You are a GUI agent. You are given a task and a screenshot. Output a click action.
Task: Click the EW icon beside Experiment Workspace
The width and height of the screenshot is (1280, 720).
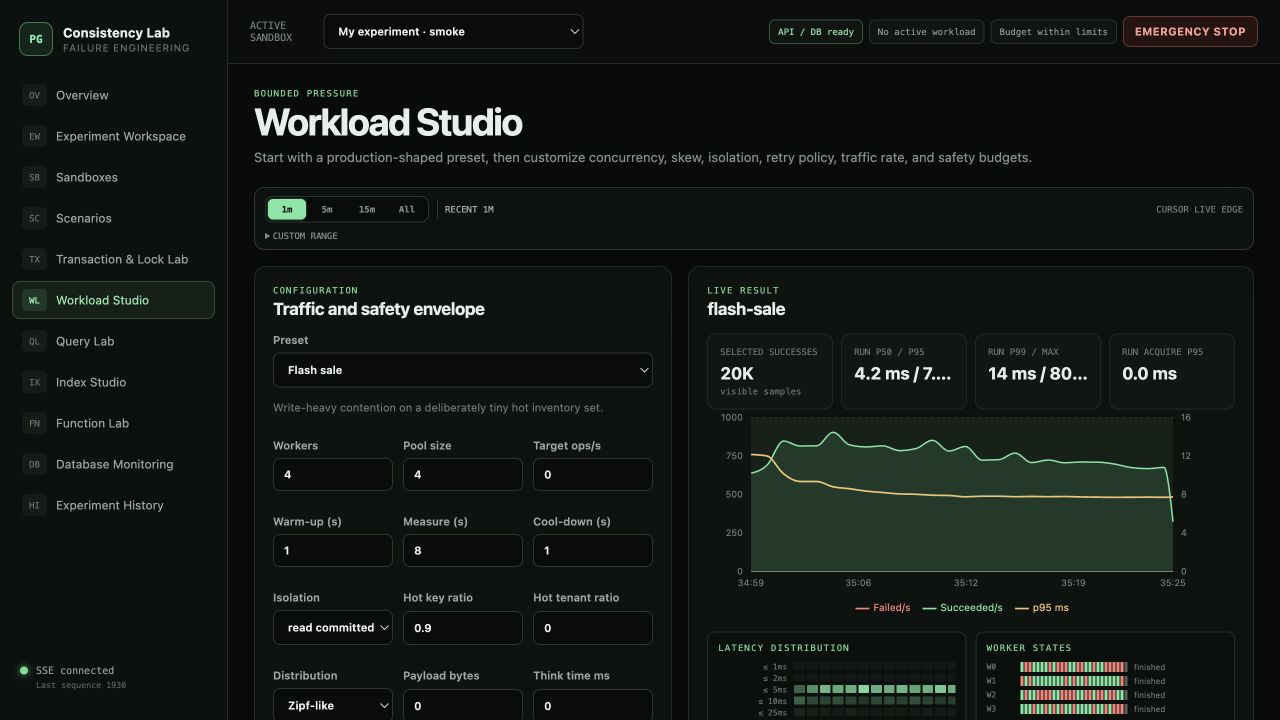35,136
